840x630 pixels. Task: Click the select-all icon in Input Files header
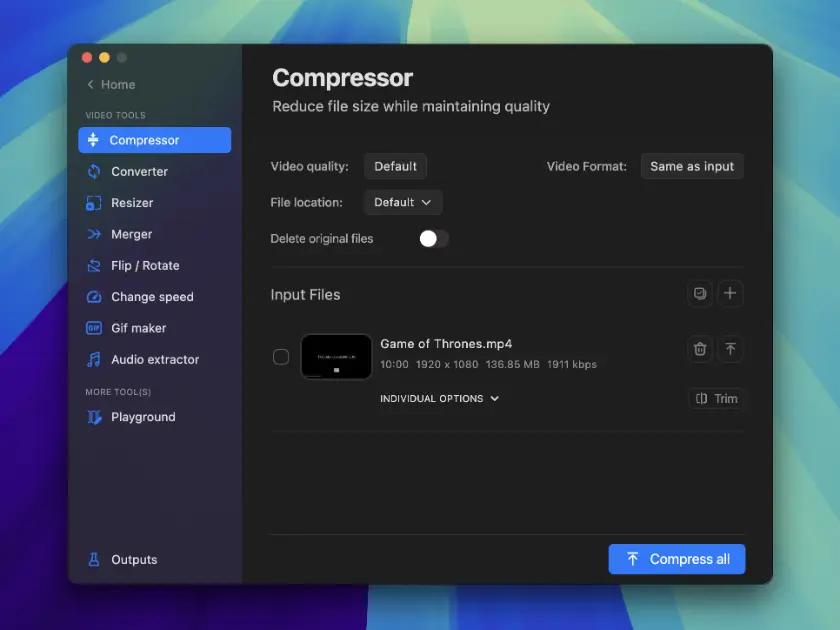point(700,294)
